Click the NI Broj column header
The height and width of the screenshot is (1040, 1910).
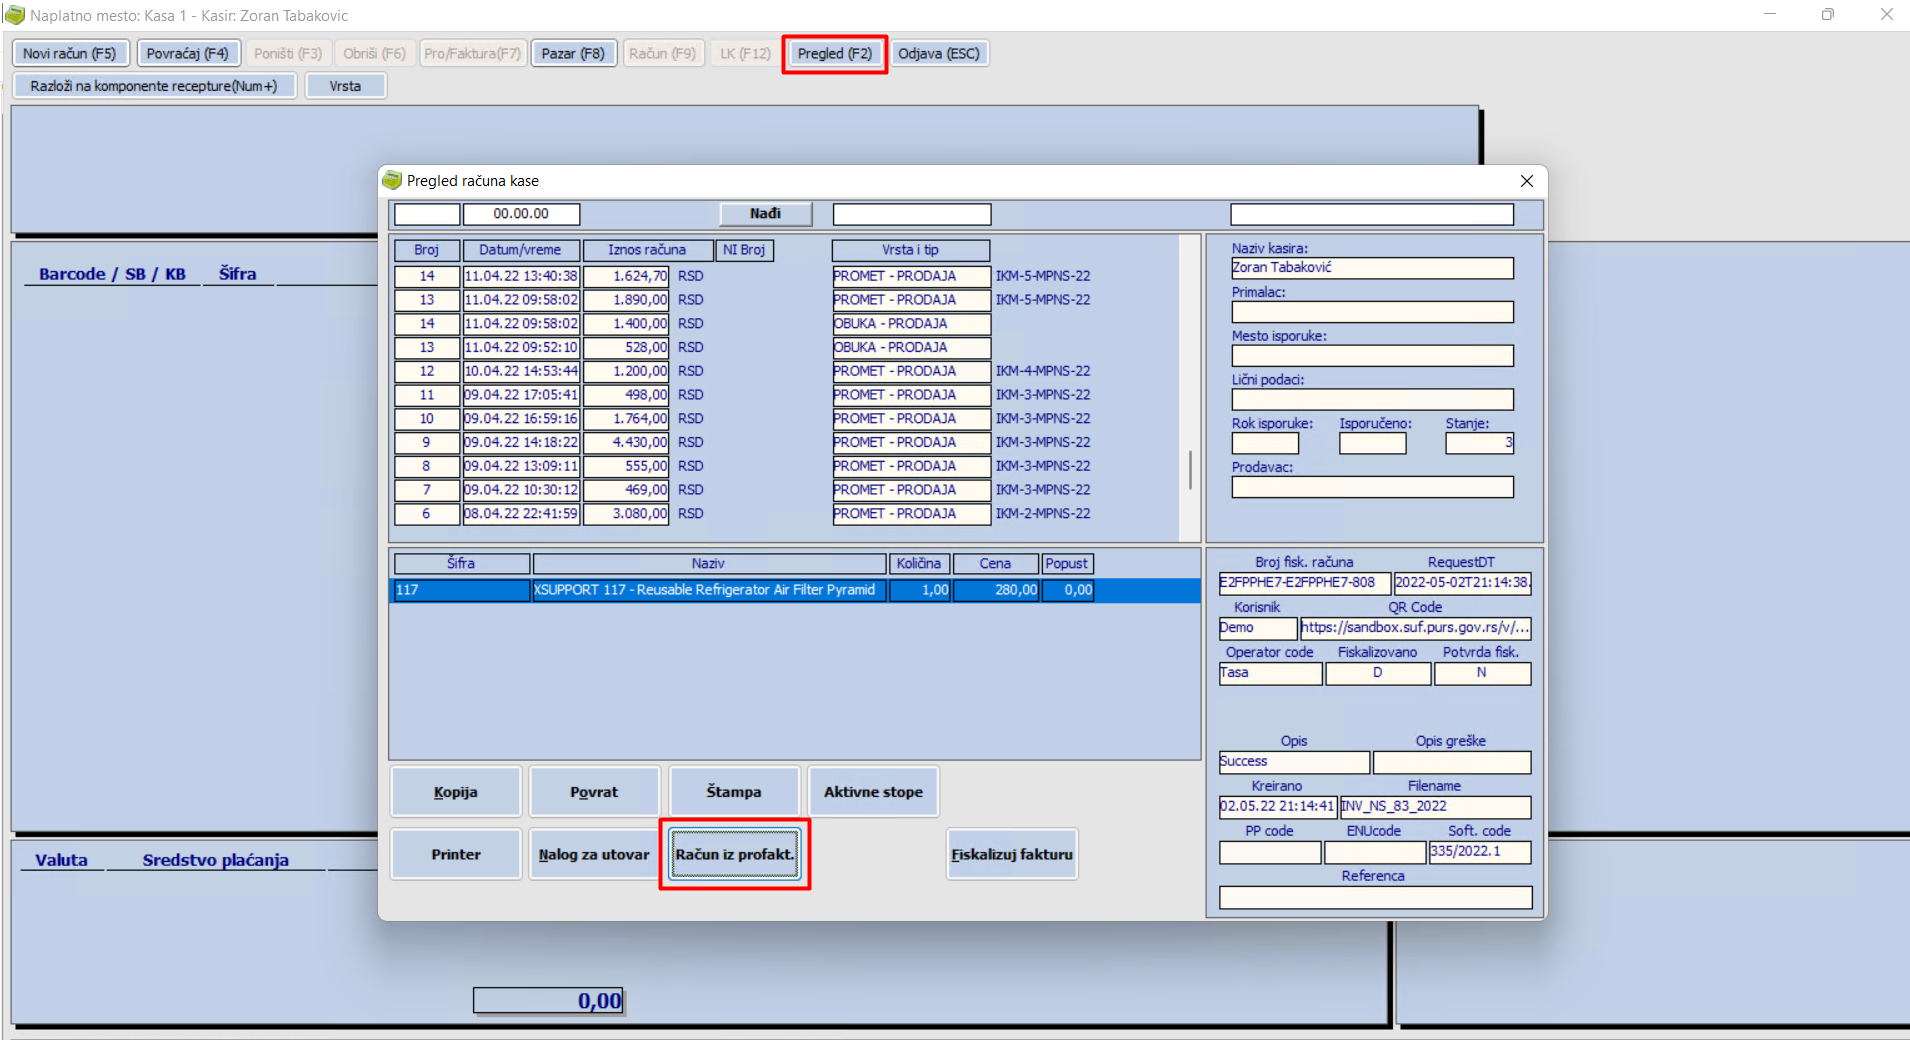[x=745, y=250]
